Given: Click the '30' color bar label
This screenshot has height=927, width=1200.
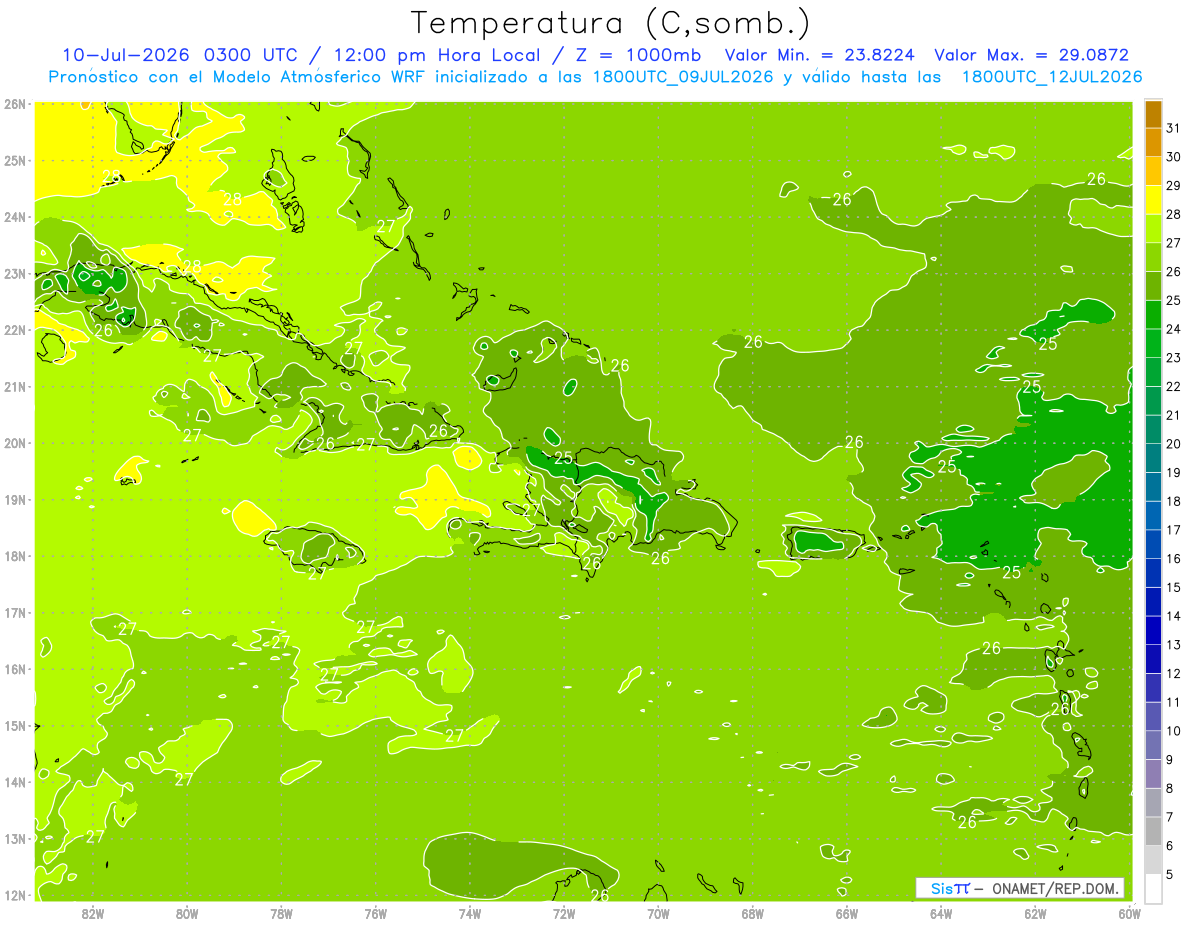Looking at the screenshot, I should [1174, 157].
